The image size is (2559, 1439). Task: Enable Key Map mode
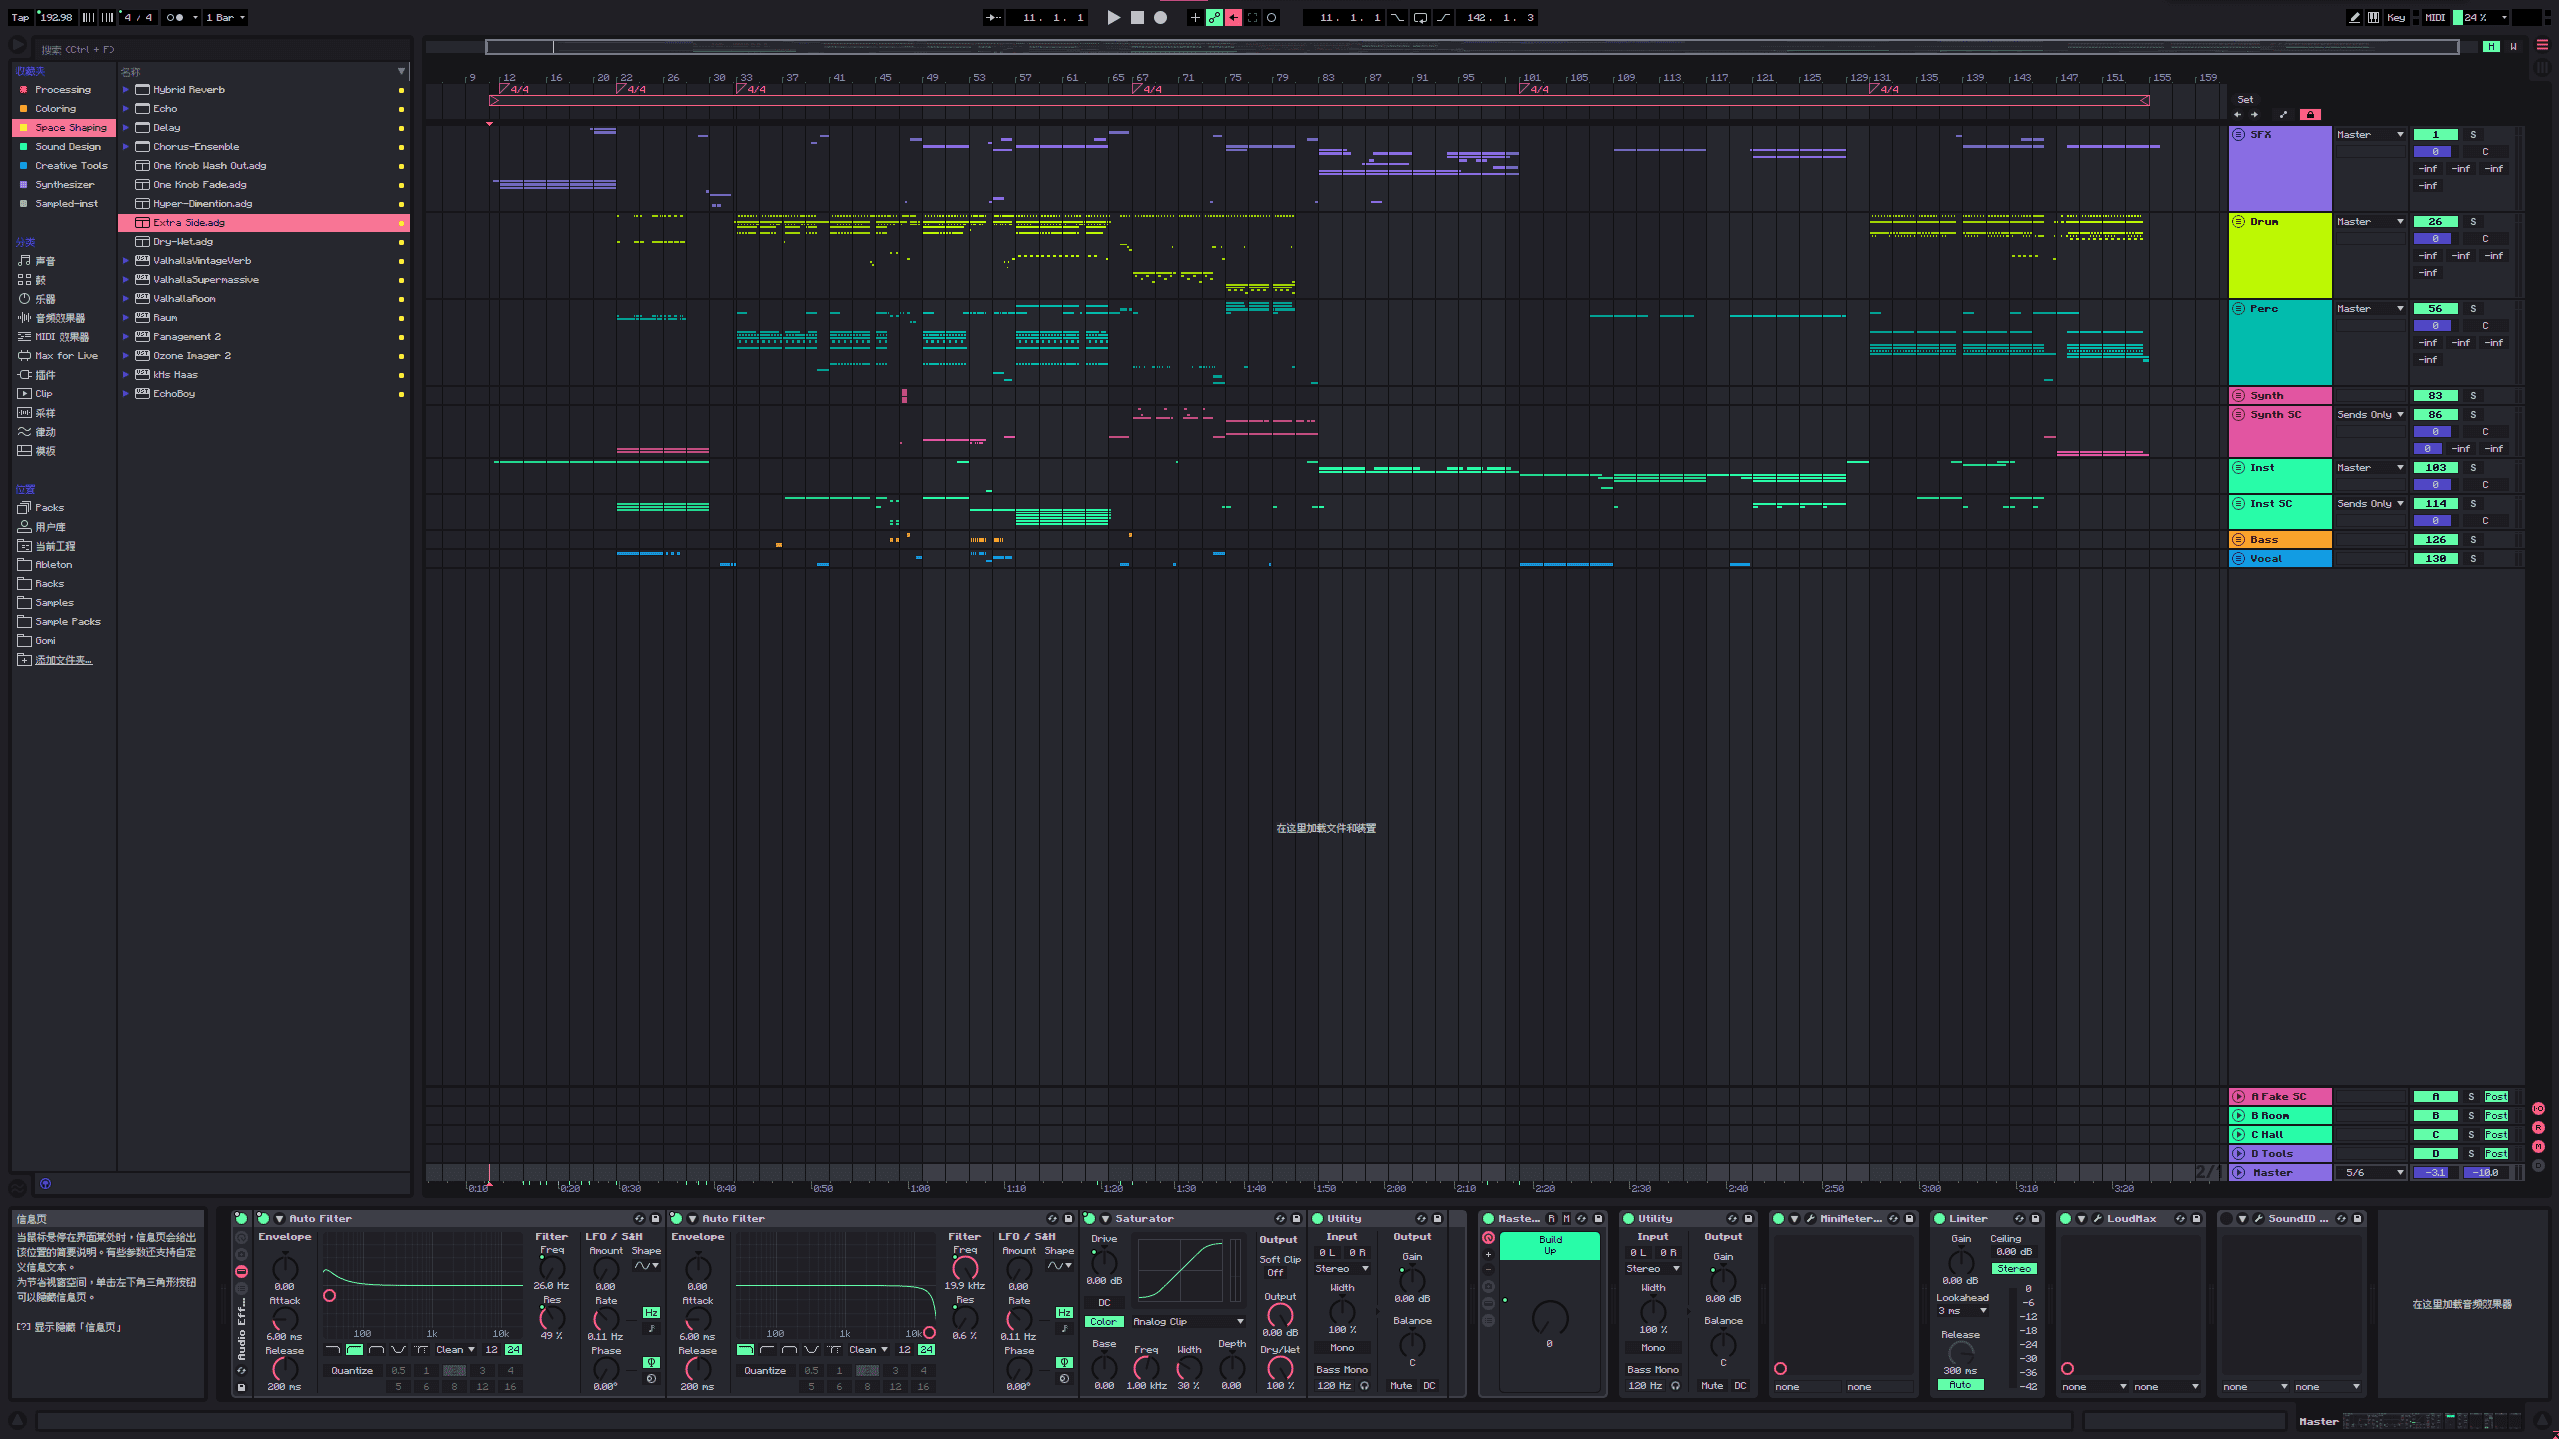pyautogui.click(x=2396, y=17)
